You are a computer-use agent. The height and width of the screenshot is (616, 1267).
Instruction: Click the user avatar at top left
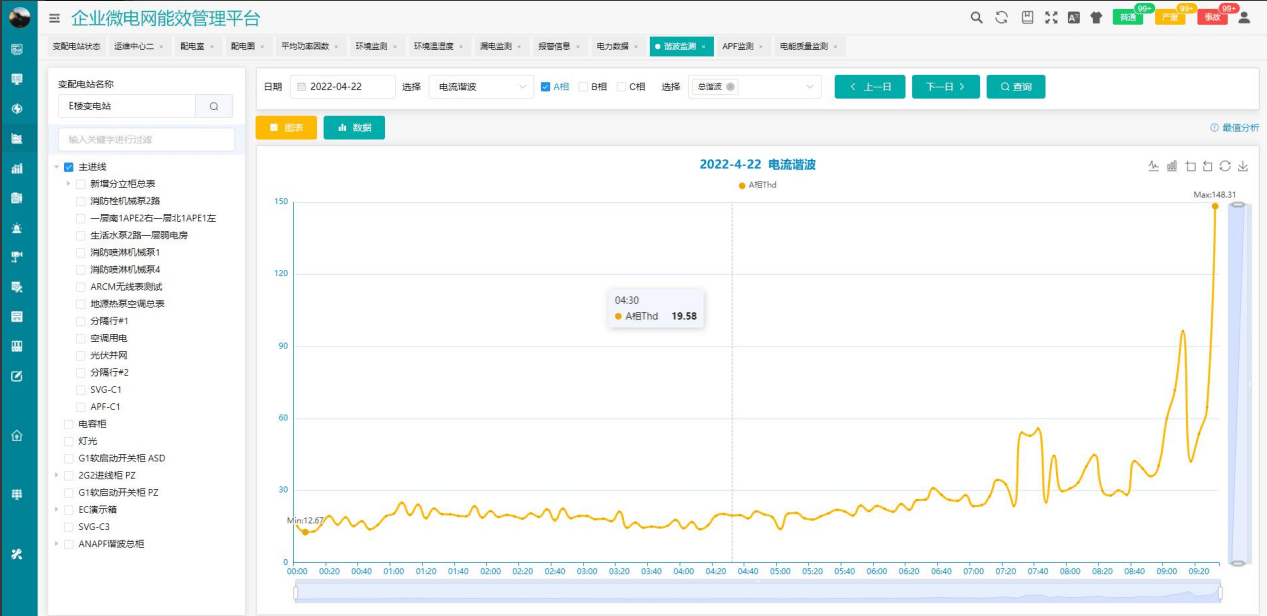tap(19, 17)
